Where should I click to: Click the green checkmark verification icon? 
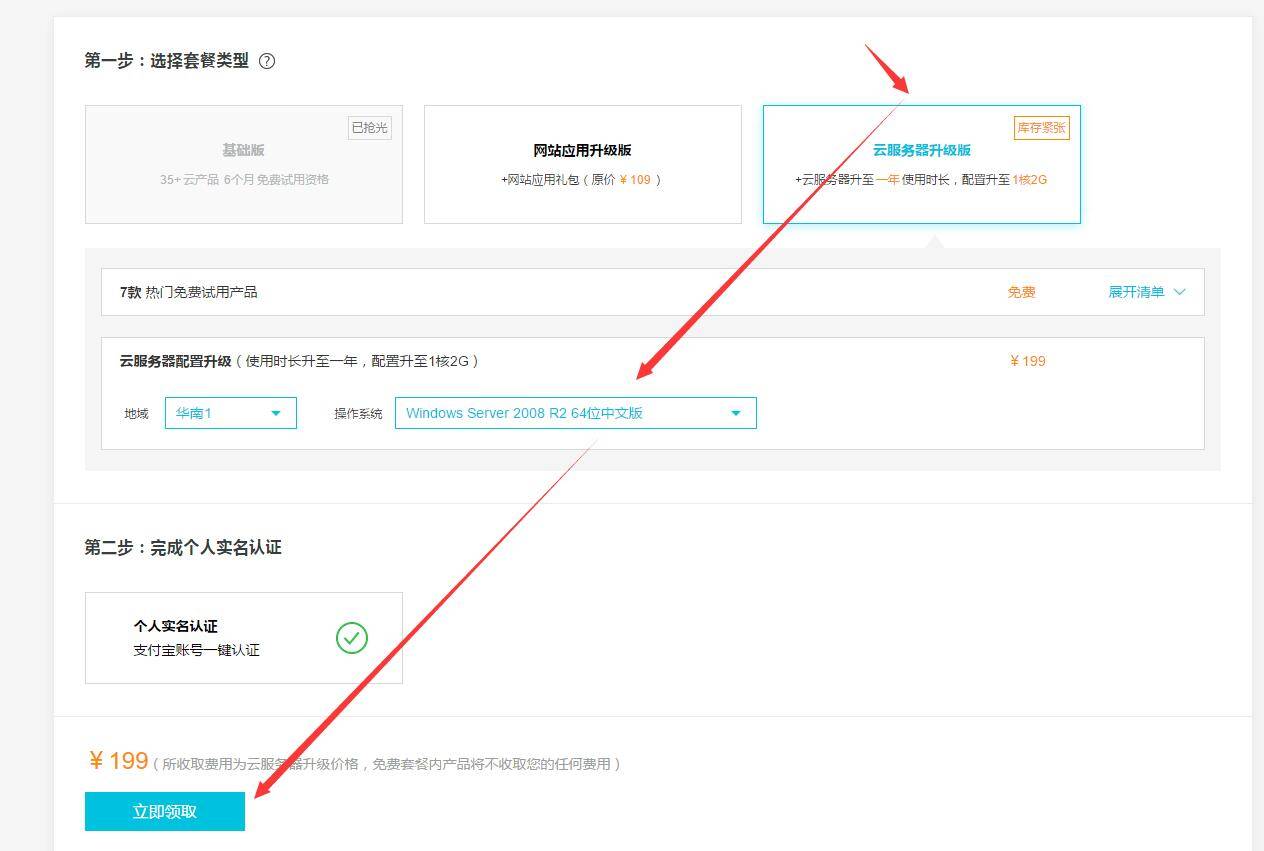tap(352, 638)
